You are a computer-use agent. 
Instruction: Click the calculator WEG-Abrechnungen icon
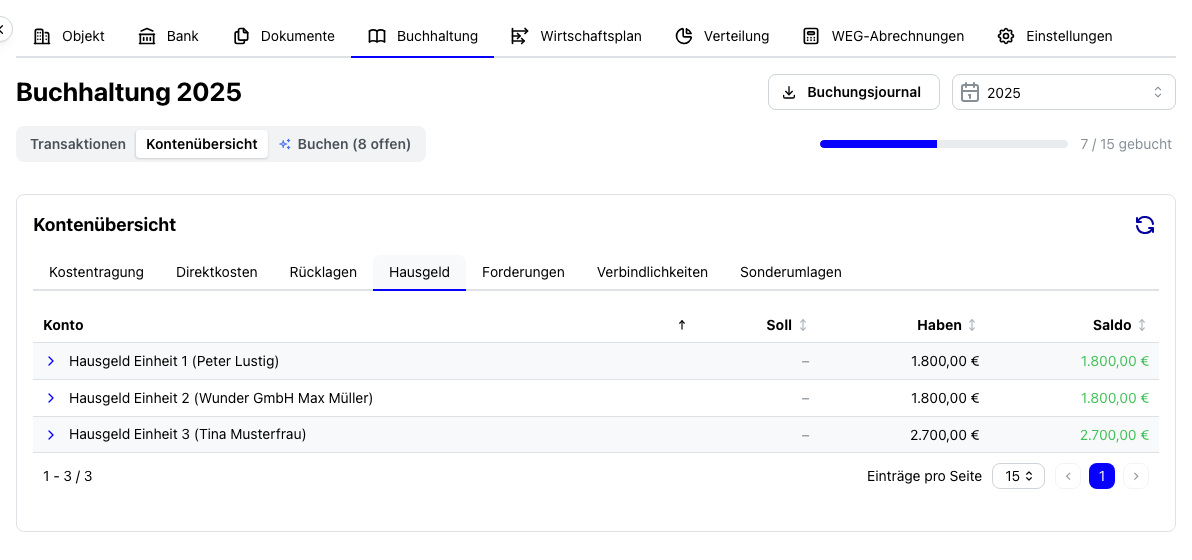pos(811,36)
